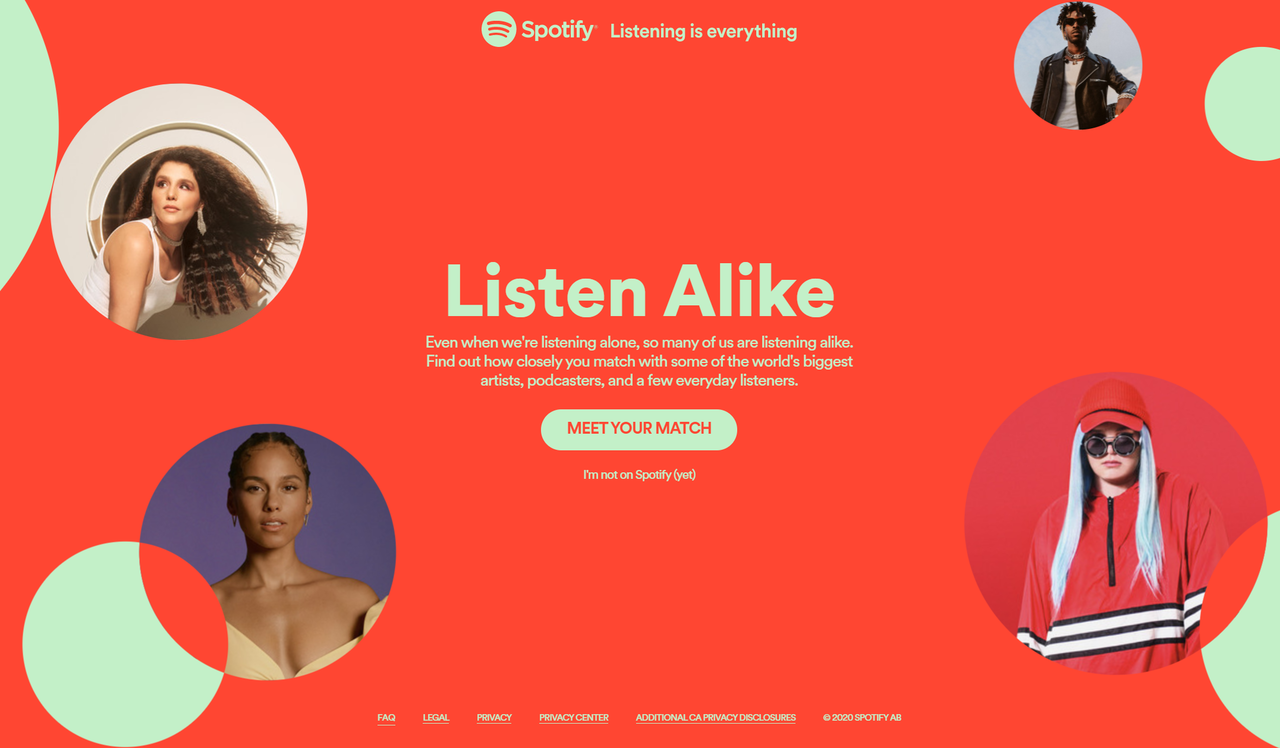This screenshot has height=748, width=1280.
Task: Click the MEET YOUR MATCH button
Action: pyautogui.click(x=639, y=429)
